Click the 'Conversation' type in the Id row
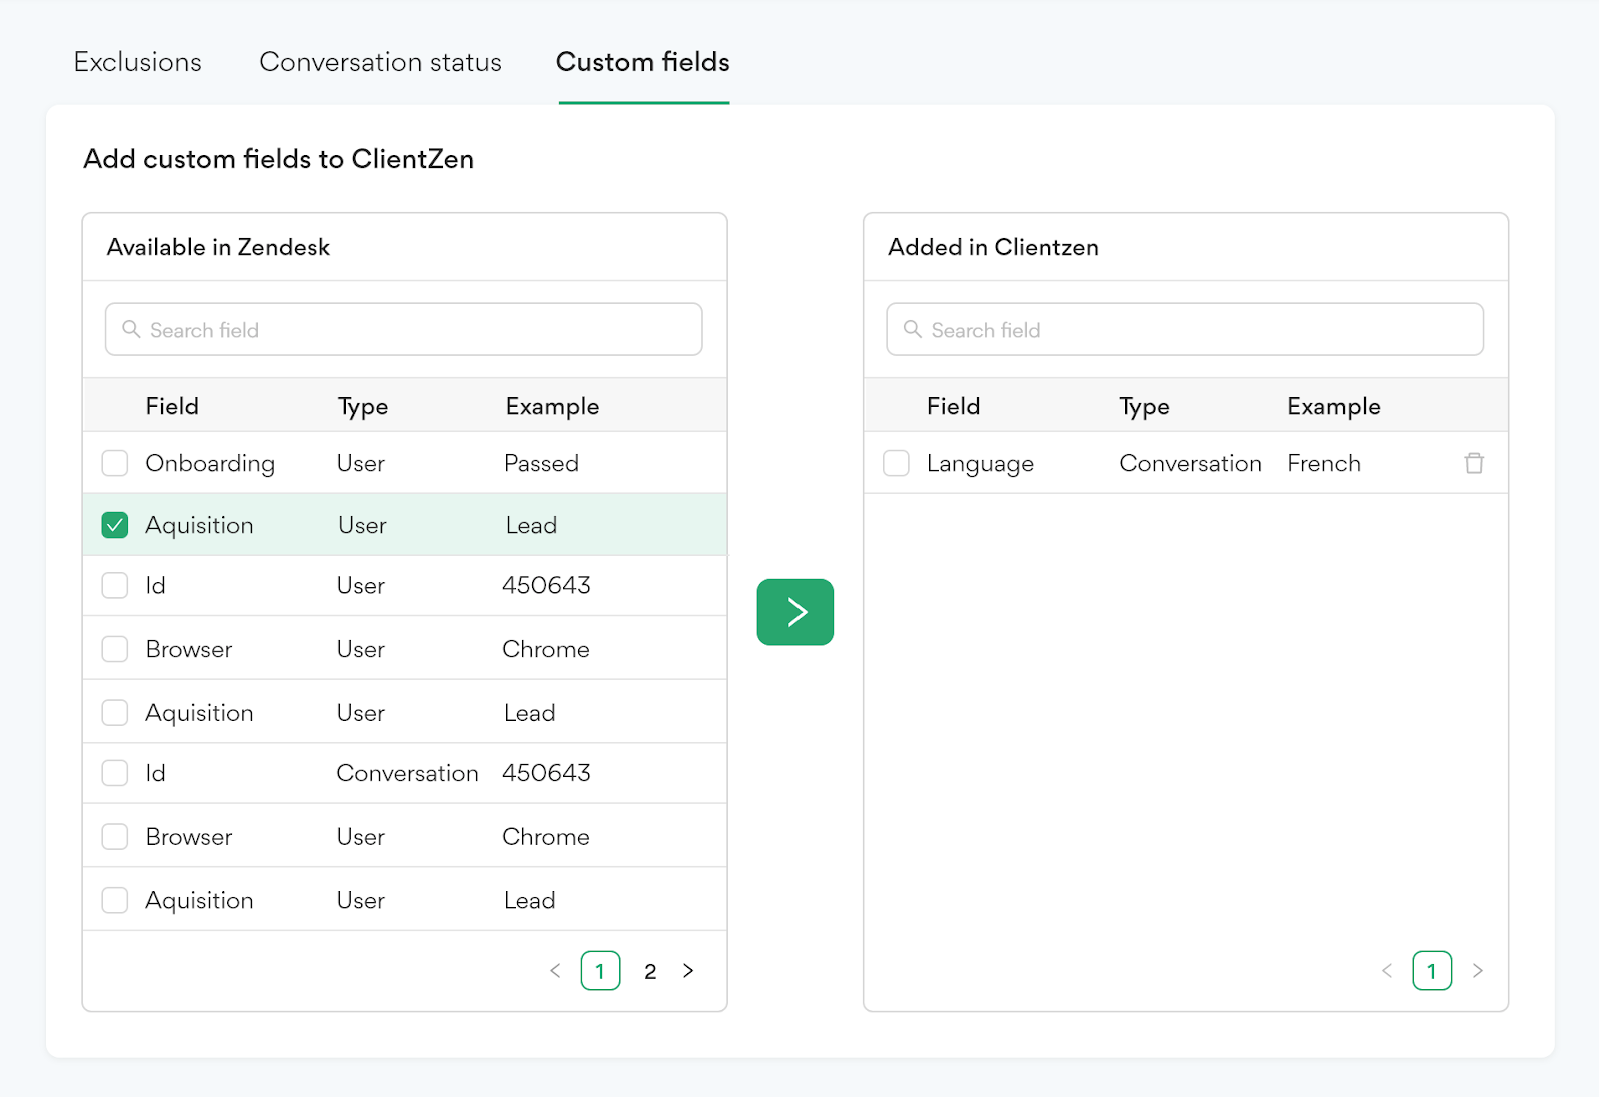 [x=407, y=773]
